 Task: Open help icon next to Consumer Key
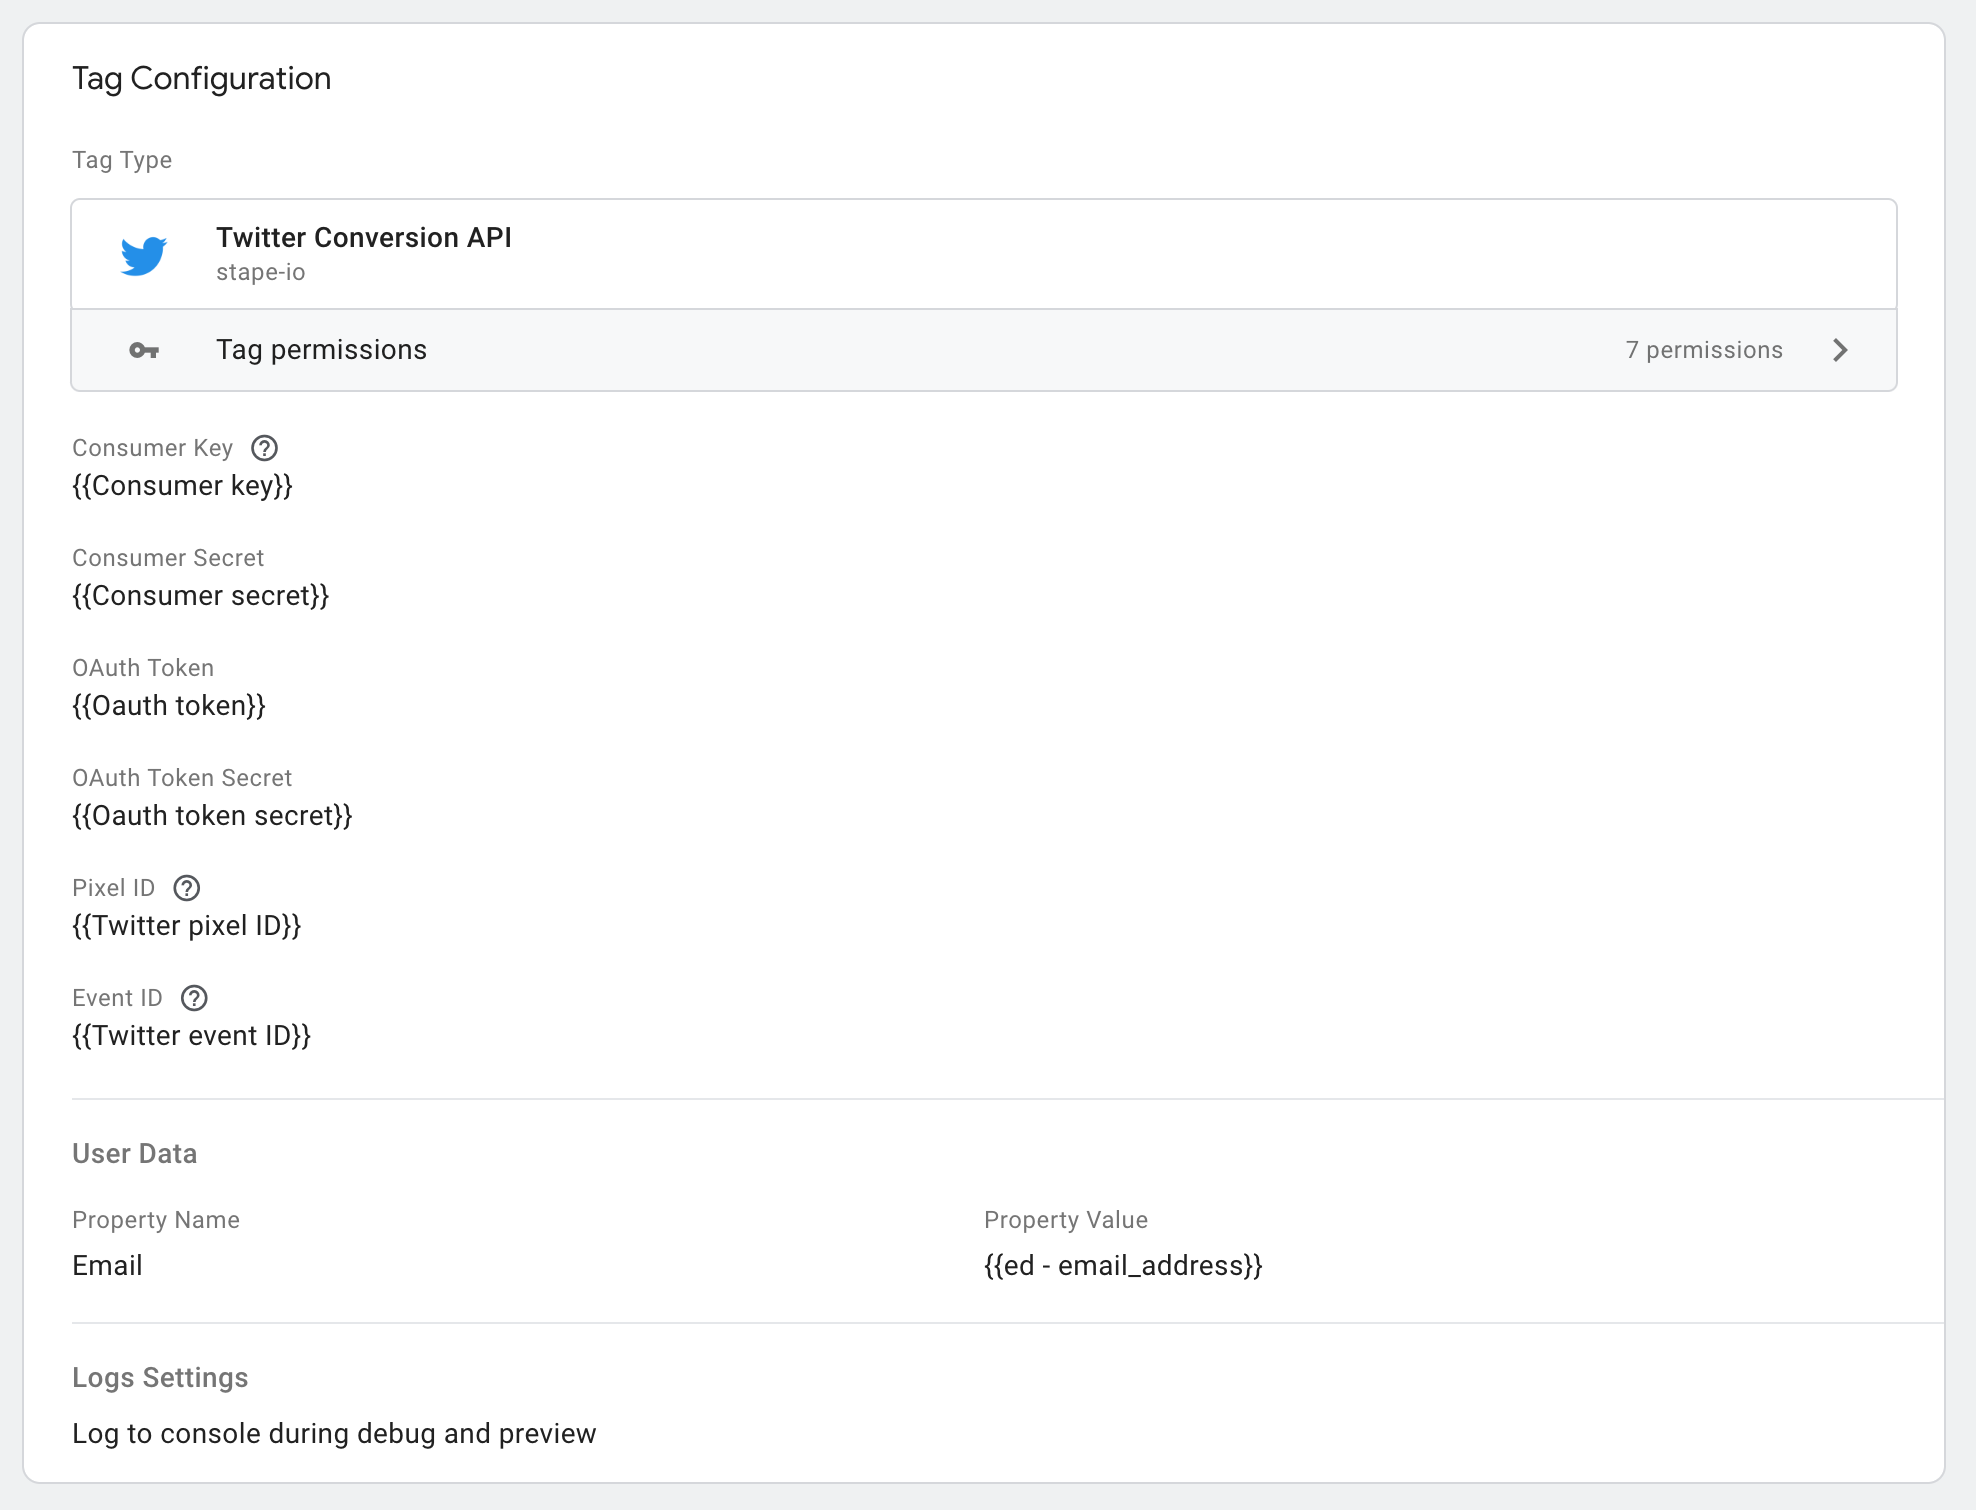click(264, 448)
